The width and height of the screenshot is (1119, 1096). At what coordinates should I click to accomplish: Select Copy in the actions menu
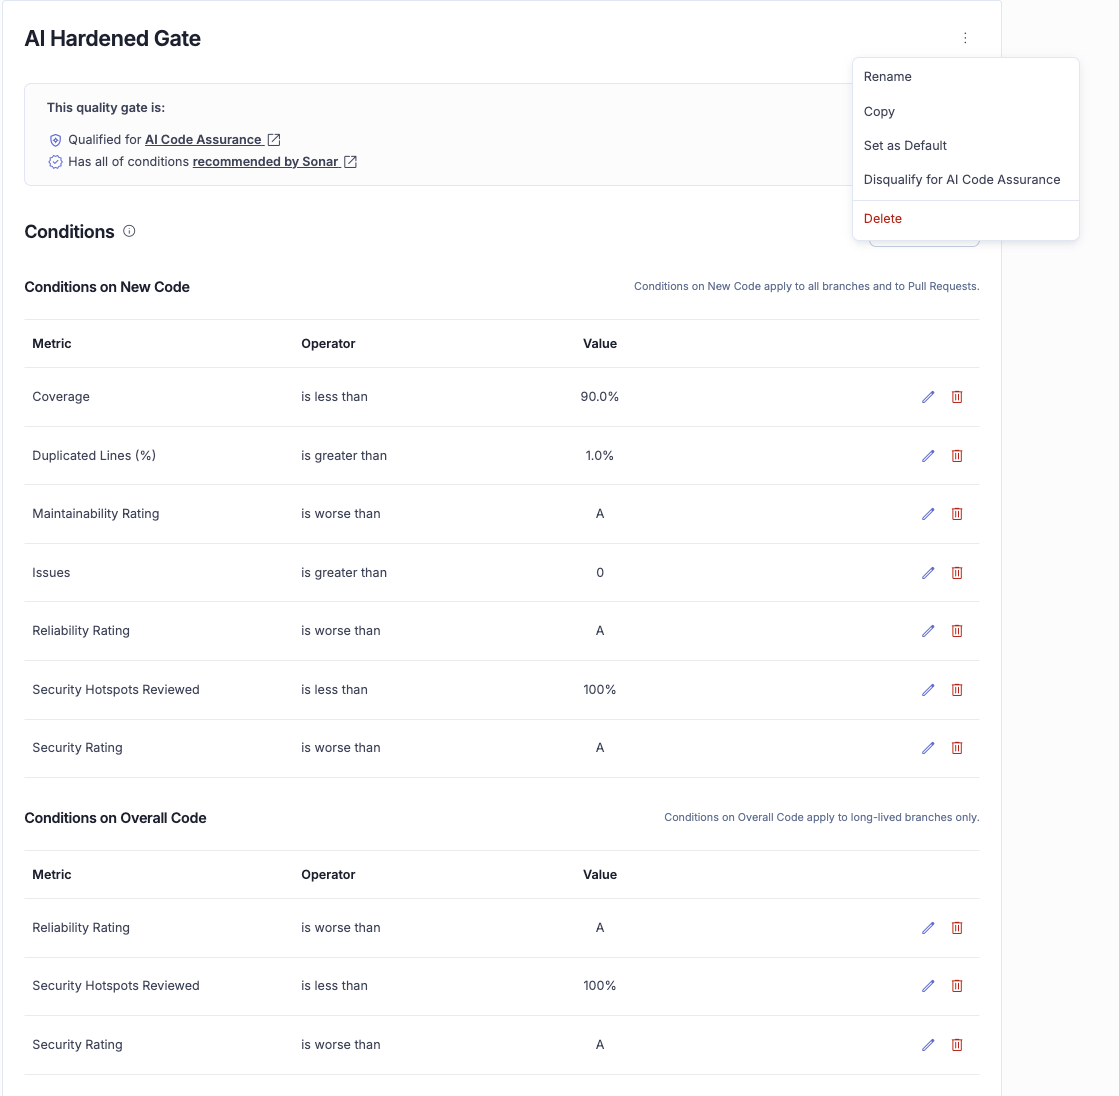click(880, 112)
